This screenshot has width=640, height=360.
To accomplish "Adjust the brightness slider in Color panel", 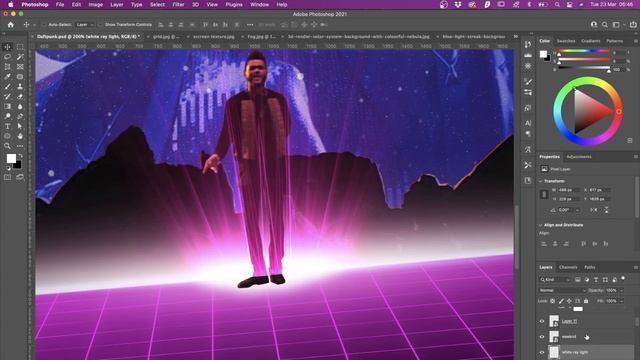I will click(x=583, y=69).
